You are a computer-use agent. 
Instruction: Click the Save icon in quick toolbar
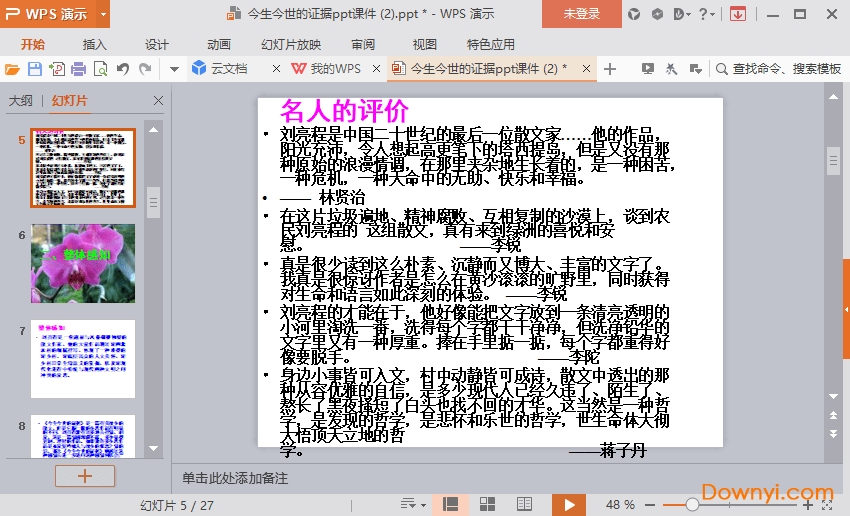35,69
